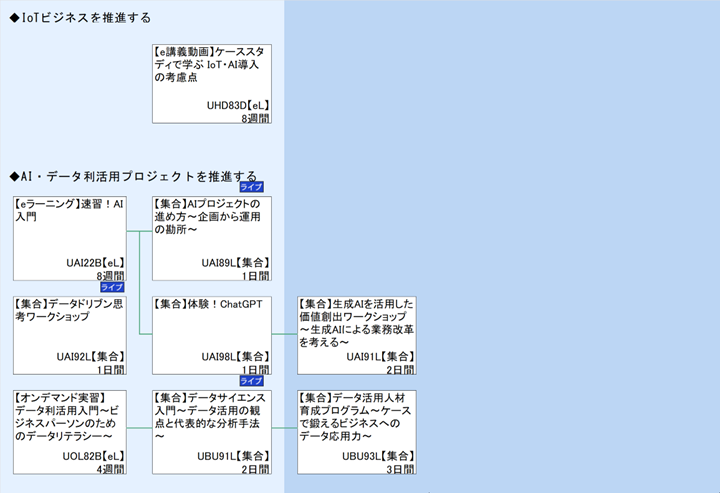This screenshot has height=493, width=720.
Task: Click the AI・データ利活用プロジェクトを推進する heading
Action: coord(133,176)
